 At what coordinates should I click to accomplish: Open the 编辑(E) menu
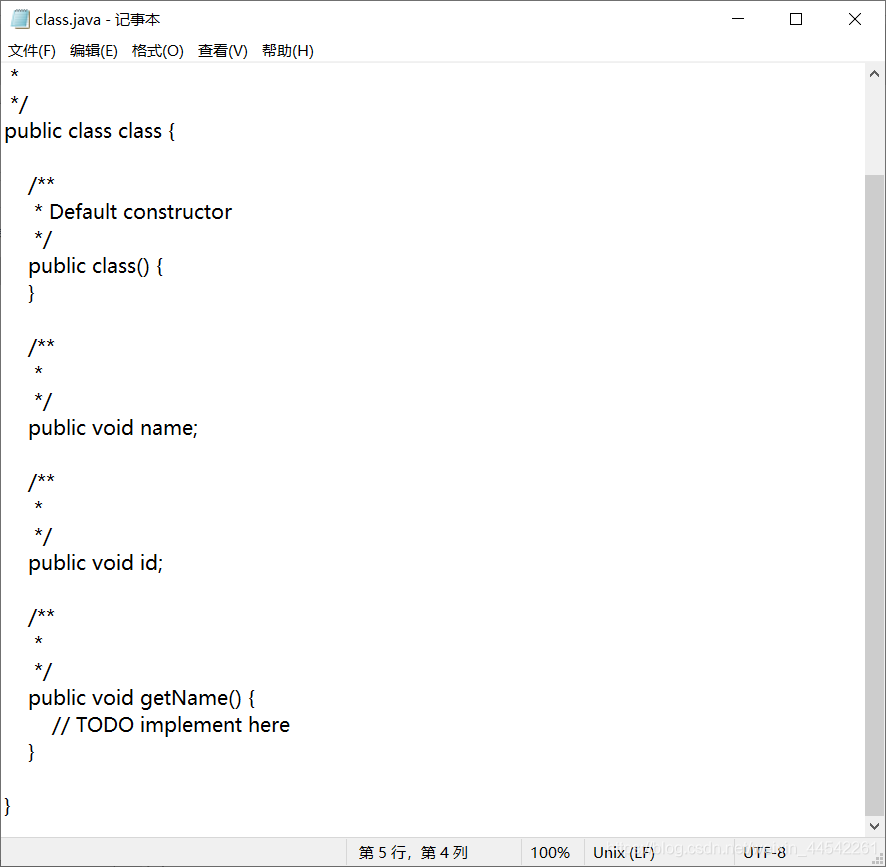point(94,50)
